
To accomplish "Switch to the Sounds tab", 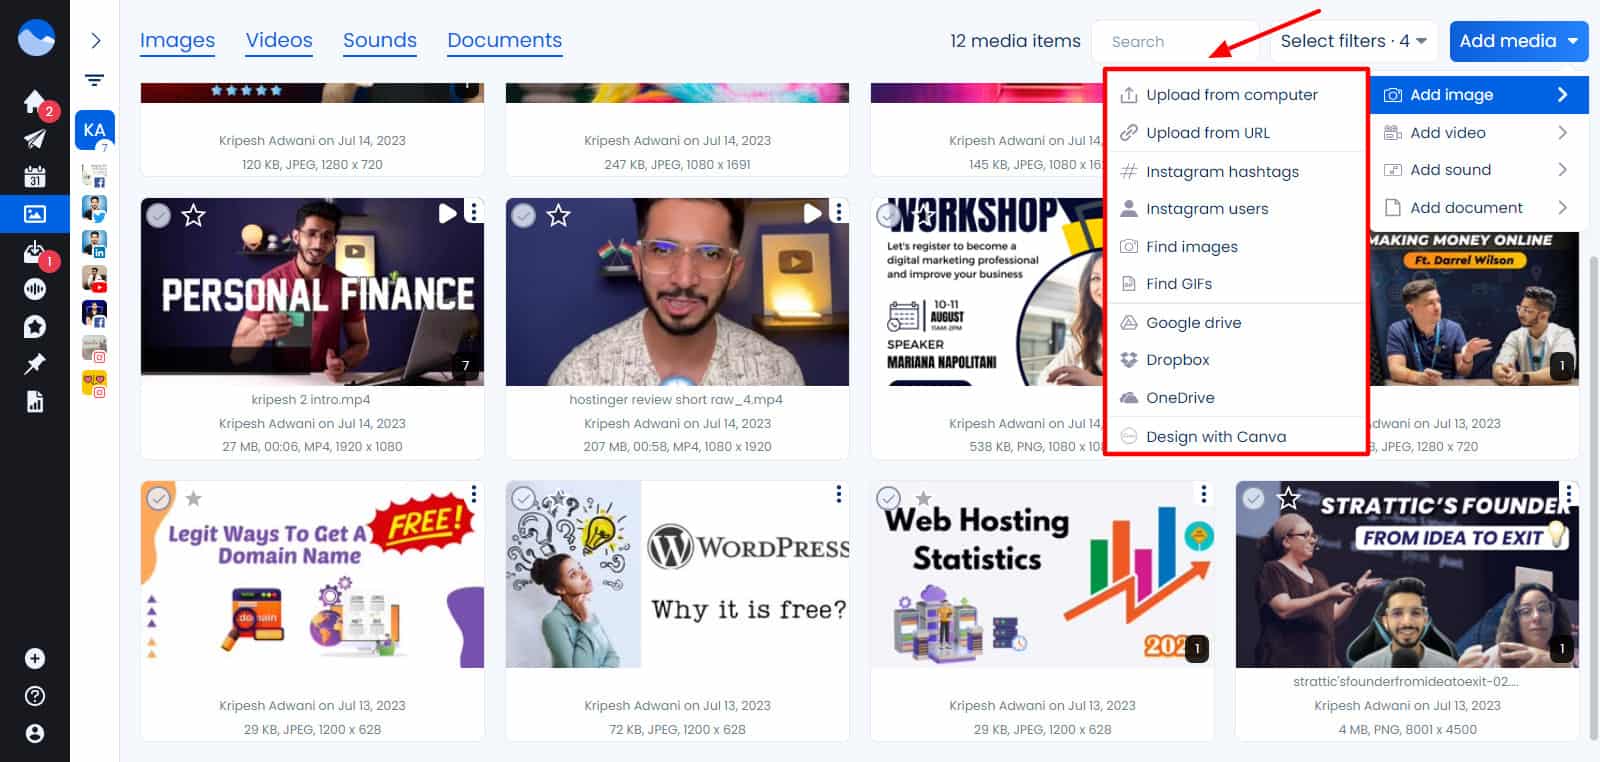I will 380,41.
